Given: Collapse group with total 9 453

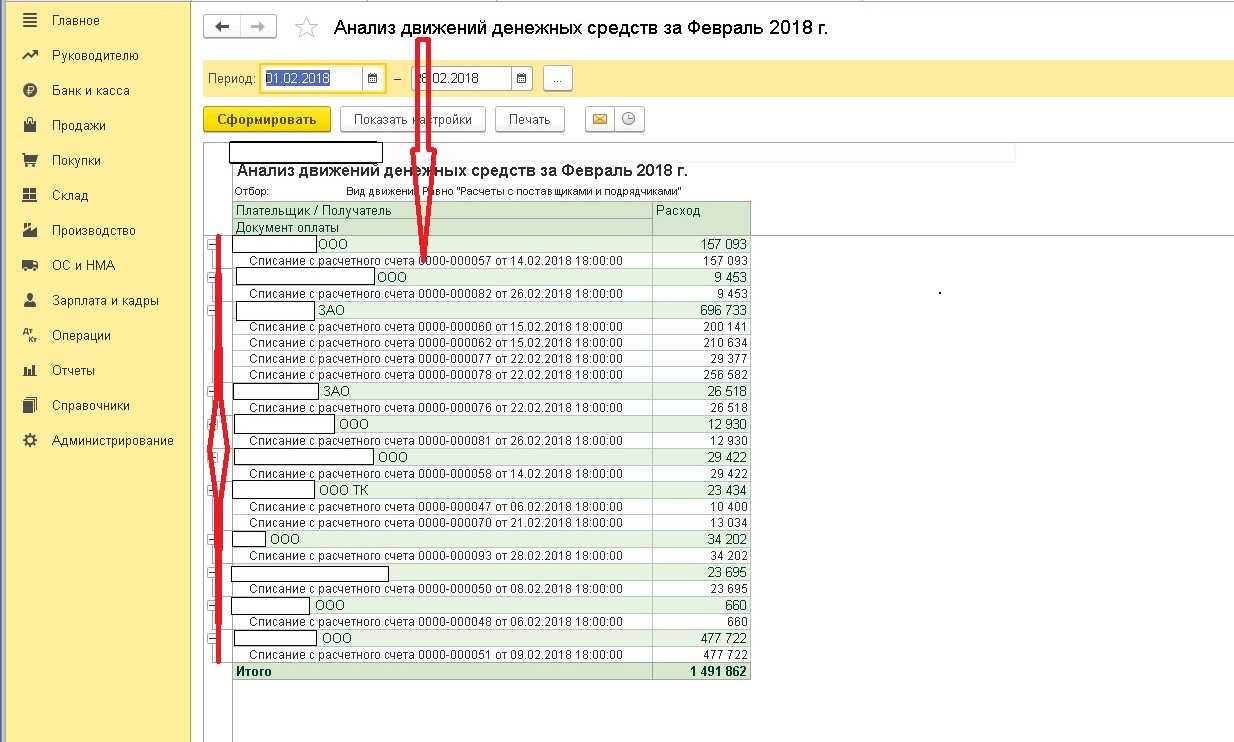Looking at the screenshot, I should point(212,277).
